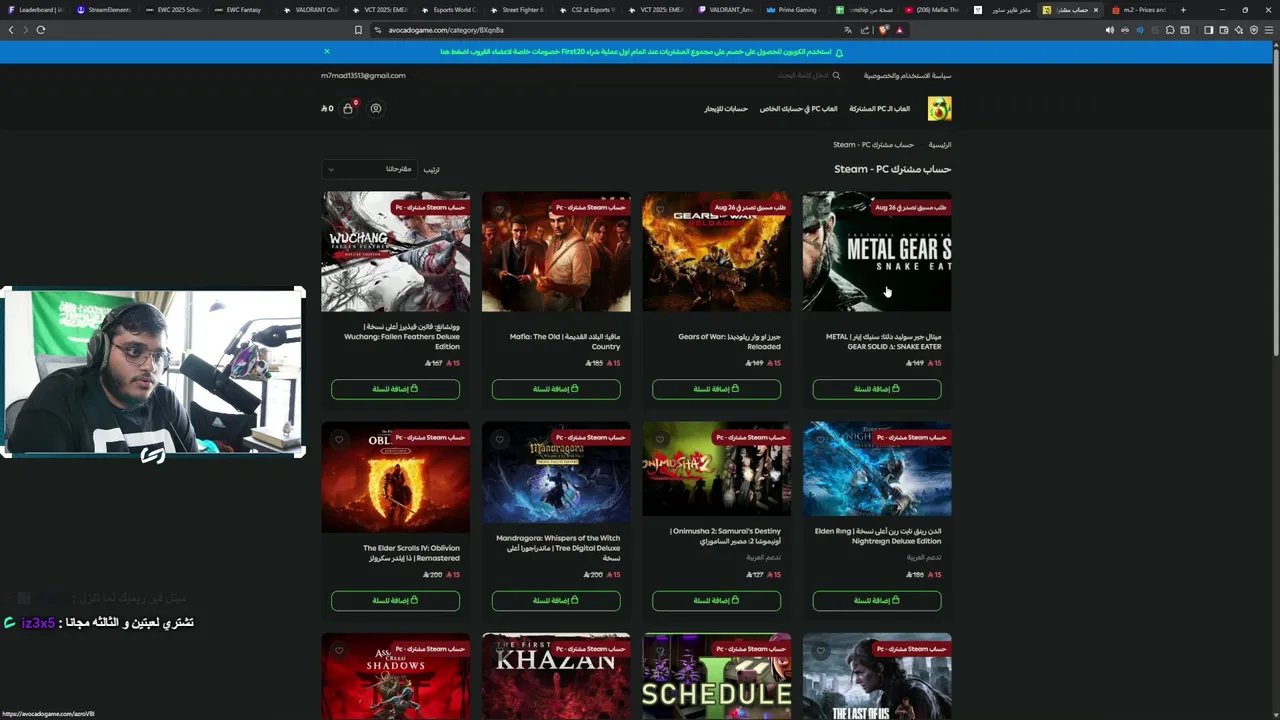The width and height of the screenshot is (1280, 720).
Task: Mute tab via speaker icon in toolbar
Action: pos(1109,30)
